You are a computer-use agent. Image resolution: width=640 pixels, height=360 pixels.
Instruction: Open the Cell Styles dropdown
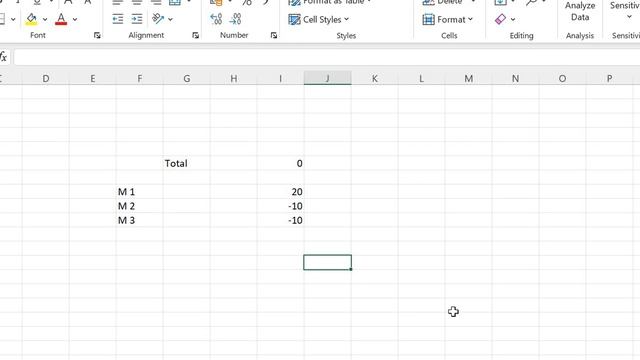click(x=318, y=19)
